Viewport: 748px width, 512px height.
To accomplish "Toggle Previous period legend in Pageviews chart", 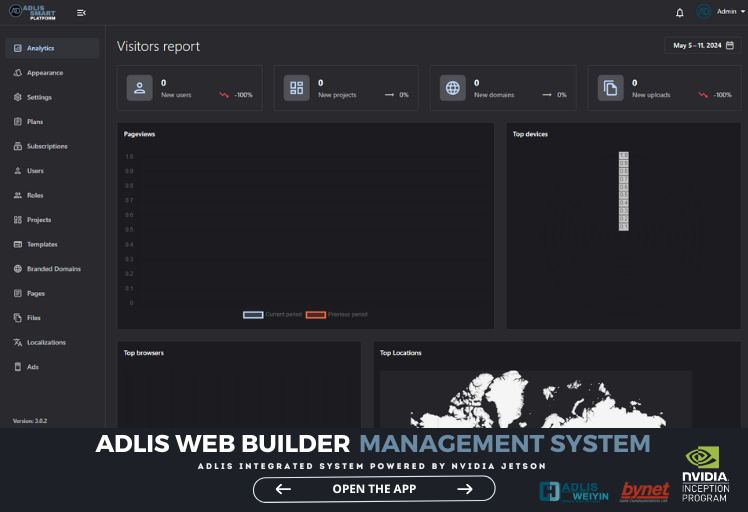I will click(x=336, y=314).
